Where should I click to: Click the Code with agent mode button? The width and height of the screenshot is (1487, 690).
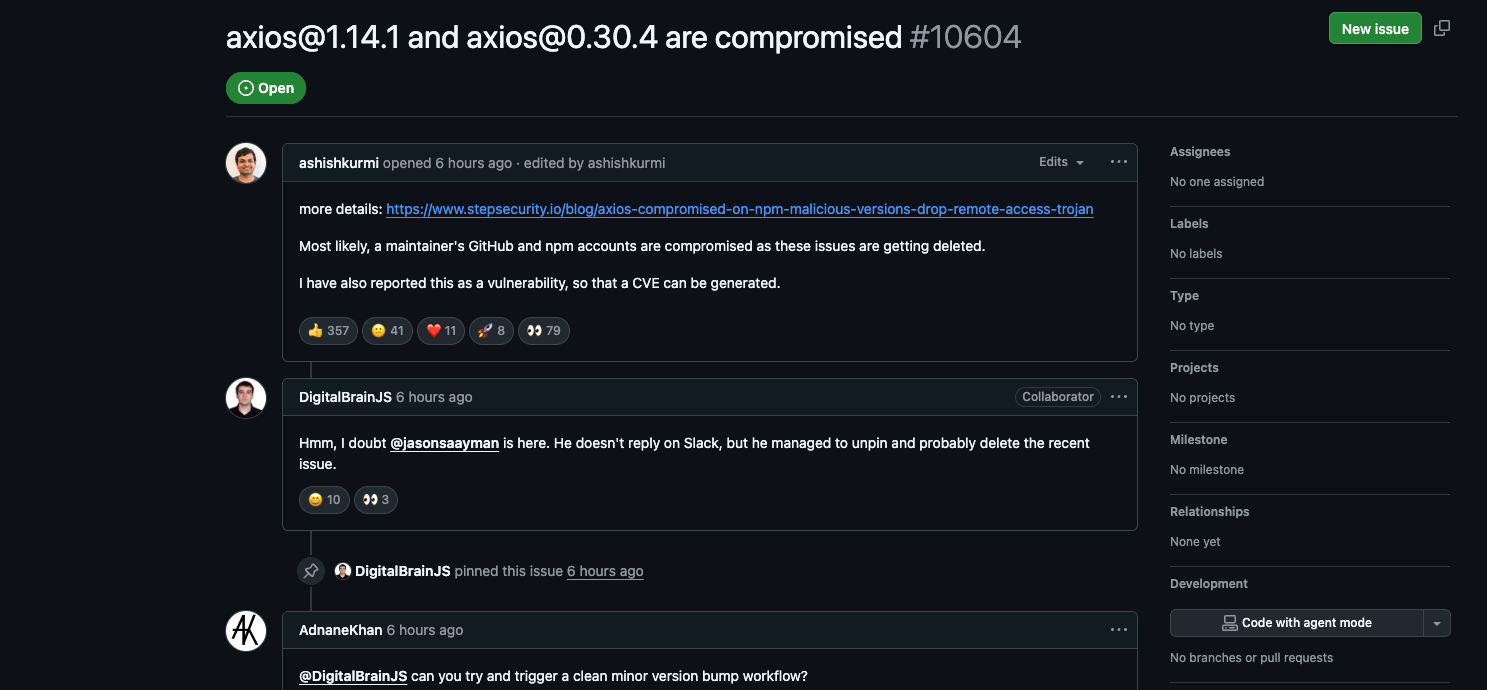[x=1297, y=622]
